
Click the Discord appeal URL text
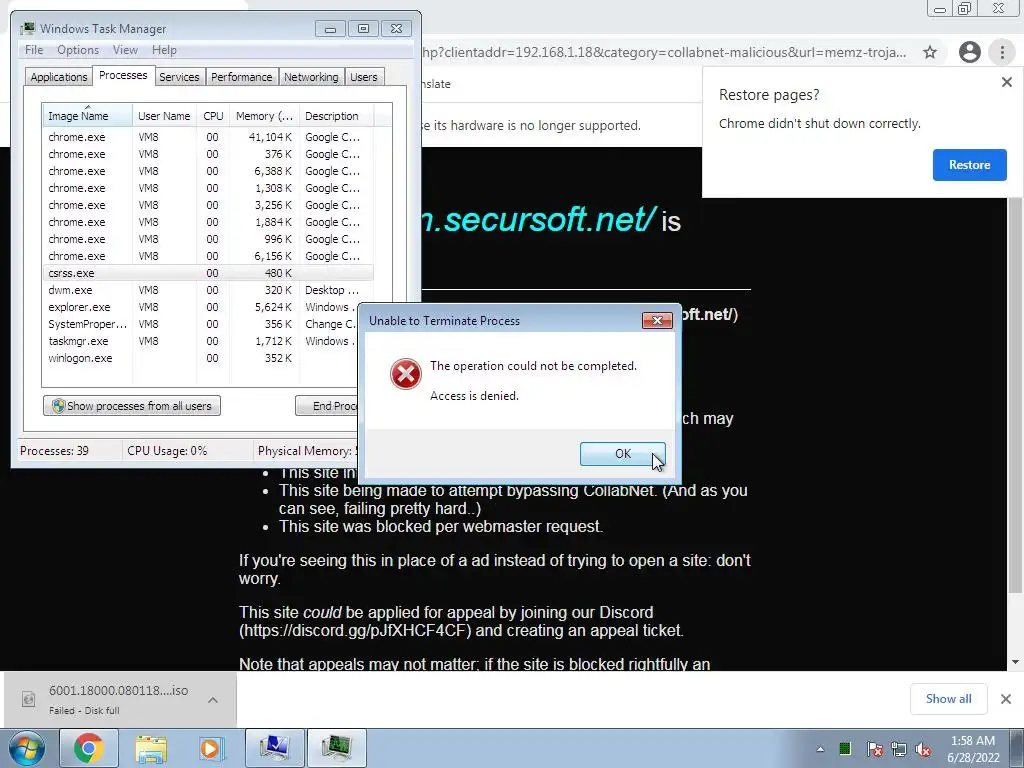(x=355, y=631)
